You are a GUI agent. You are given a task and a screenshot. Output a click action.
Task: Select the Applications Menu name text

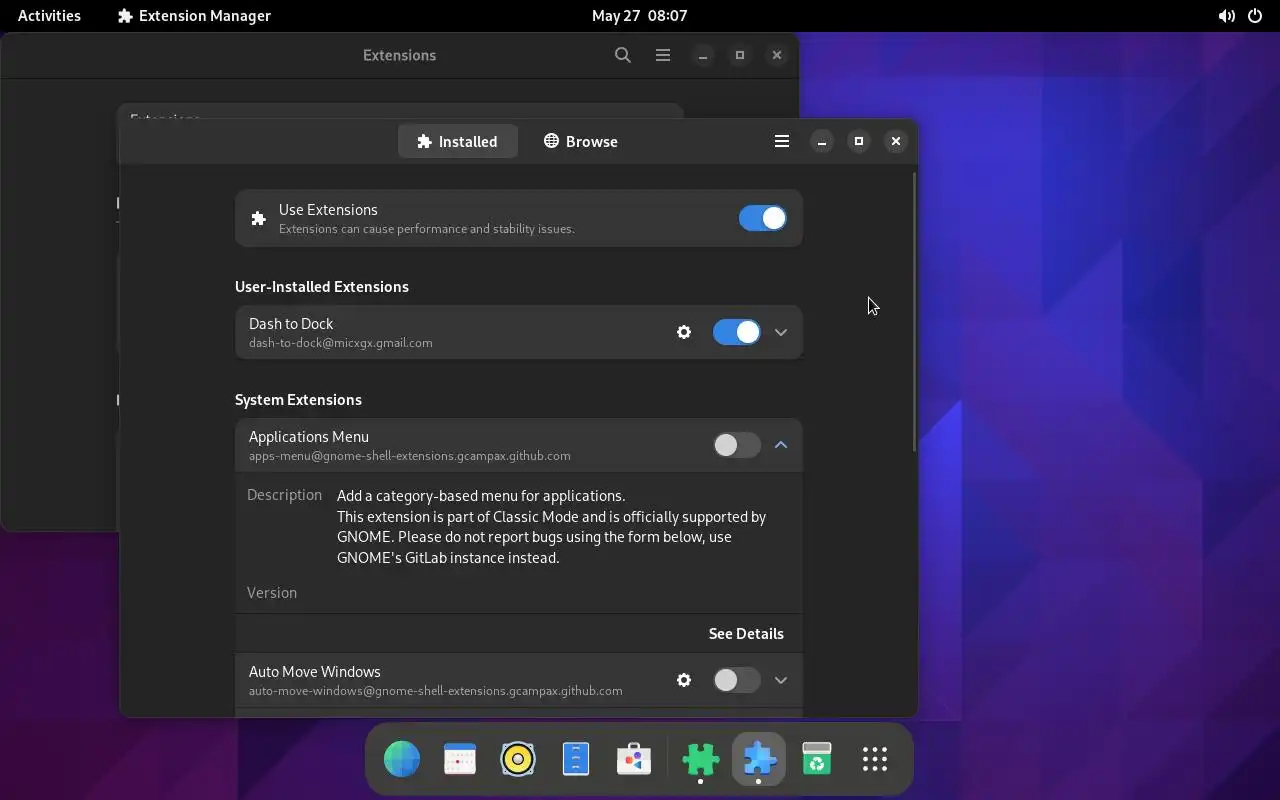(309, 437)
